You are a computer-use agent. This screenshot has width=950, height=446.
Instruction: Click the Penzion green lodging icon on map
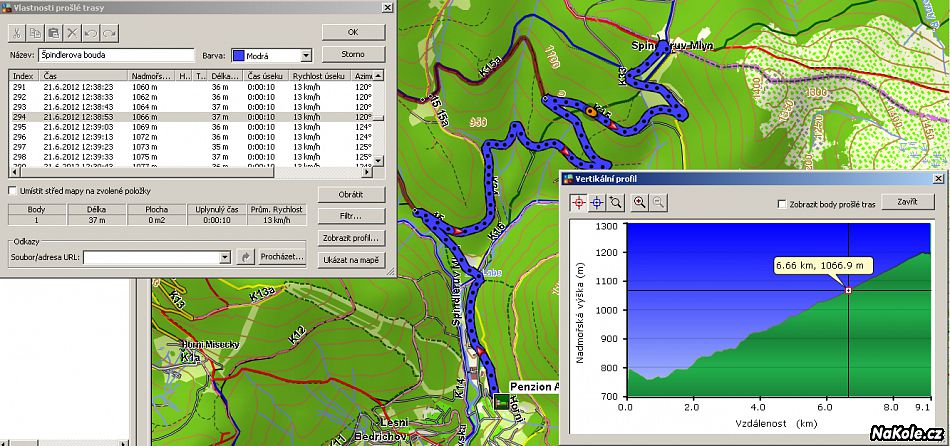tap(501, 401)
